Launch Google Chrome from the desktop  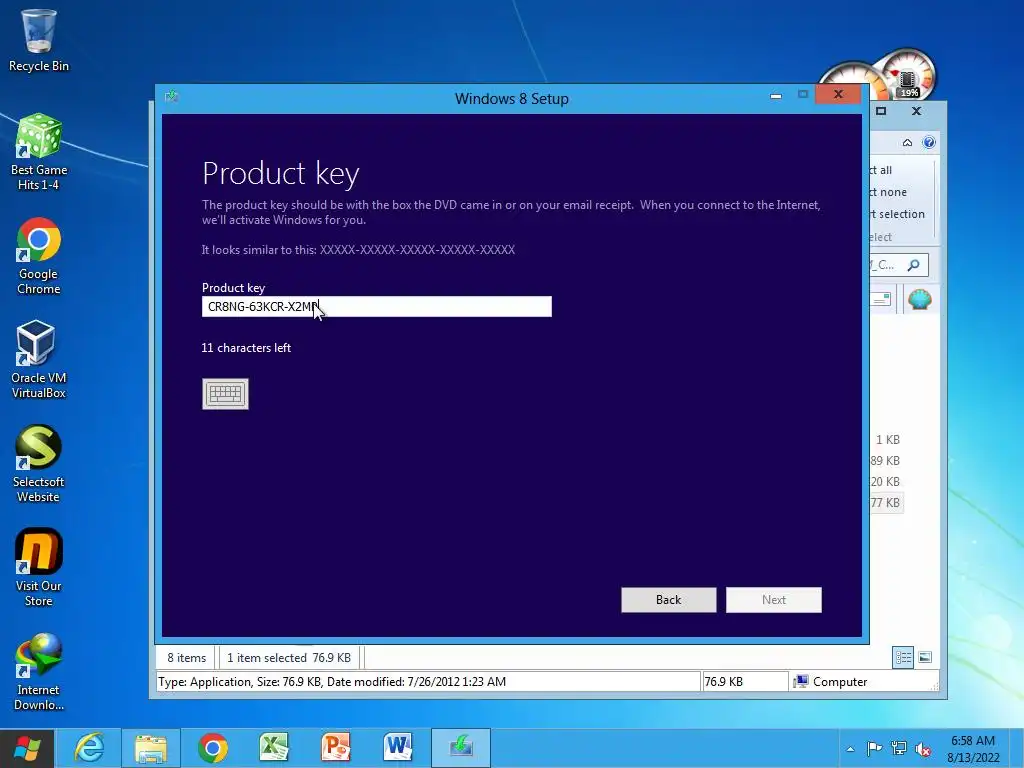(39, 256)
